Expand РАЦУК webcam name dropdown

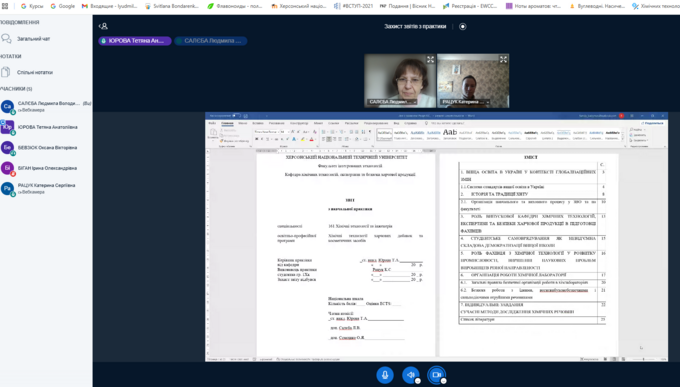(487, 102)
